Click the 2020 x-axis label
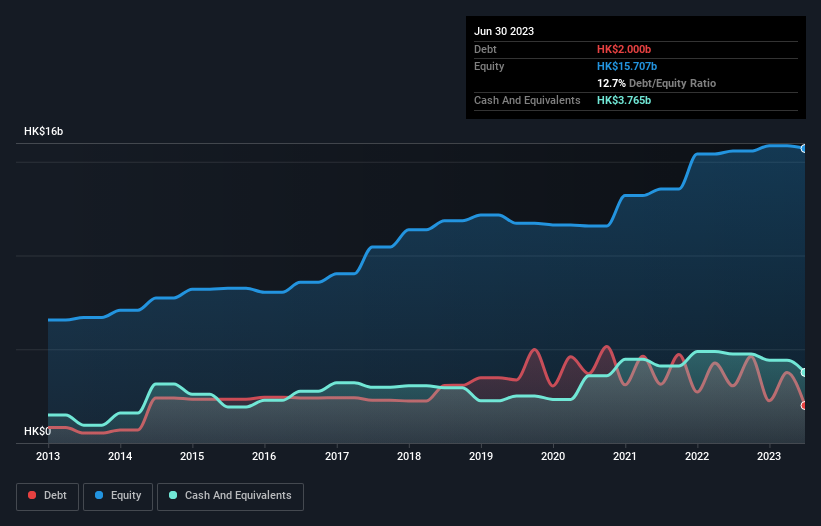821x526 pixels. [553, 456]
